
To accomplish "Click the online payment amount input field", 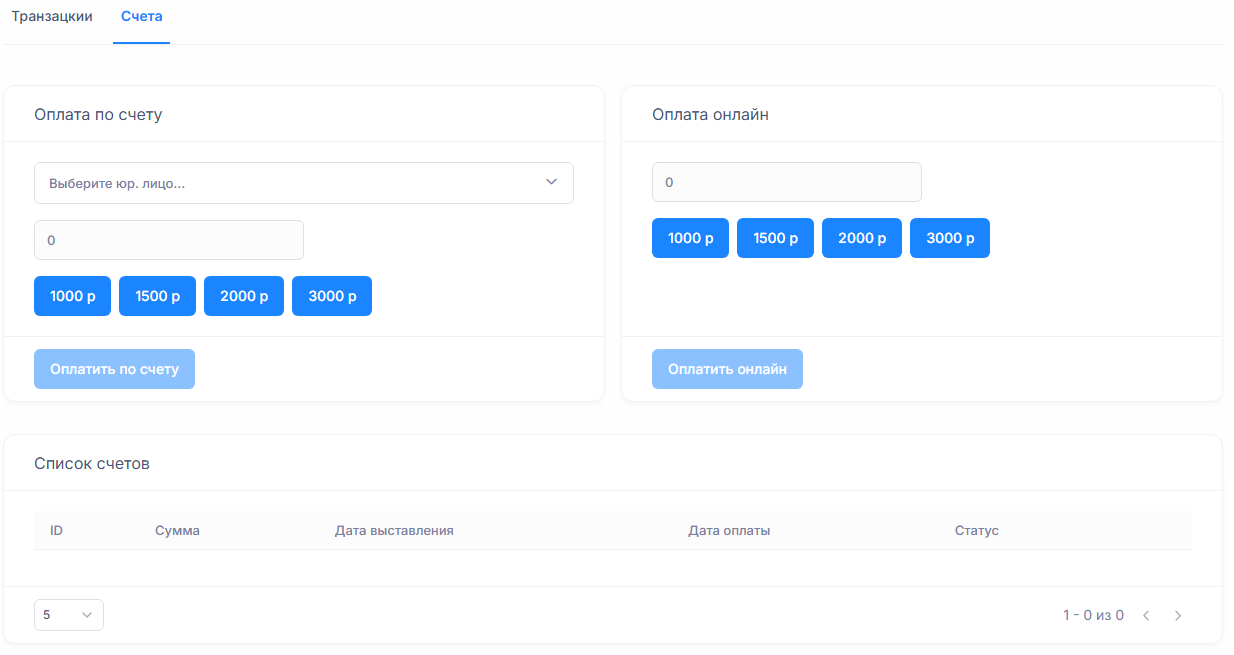I will [x=786, y=182].
